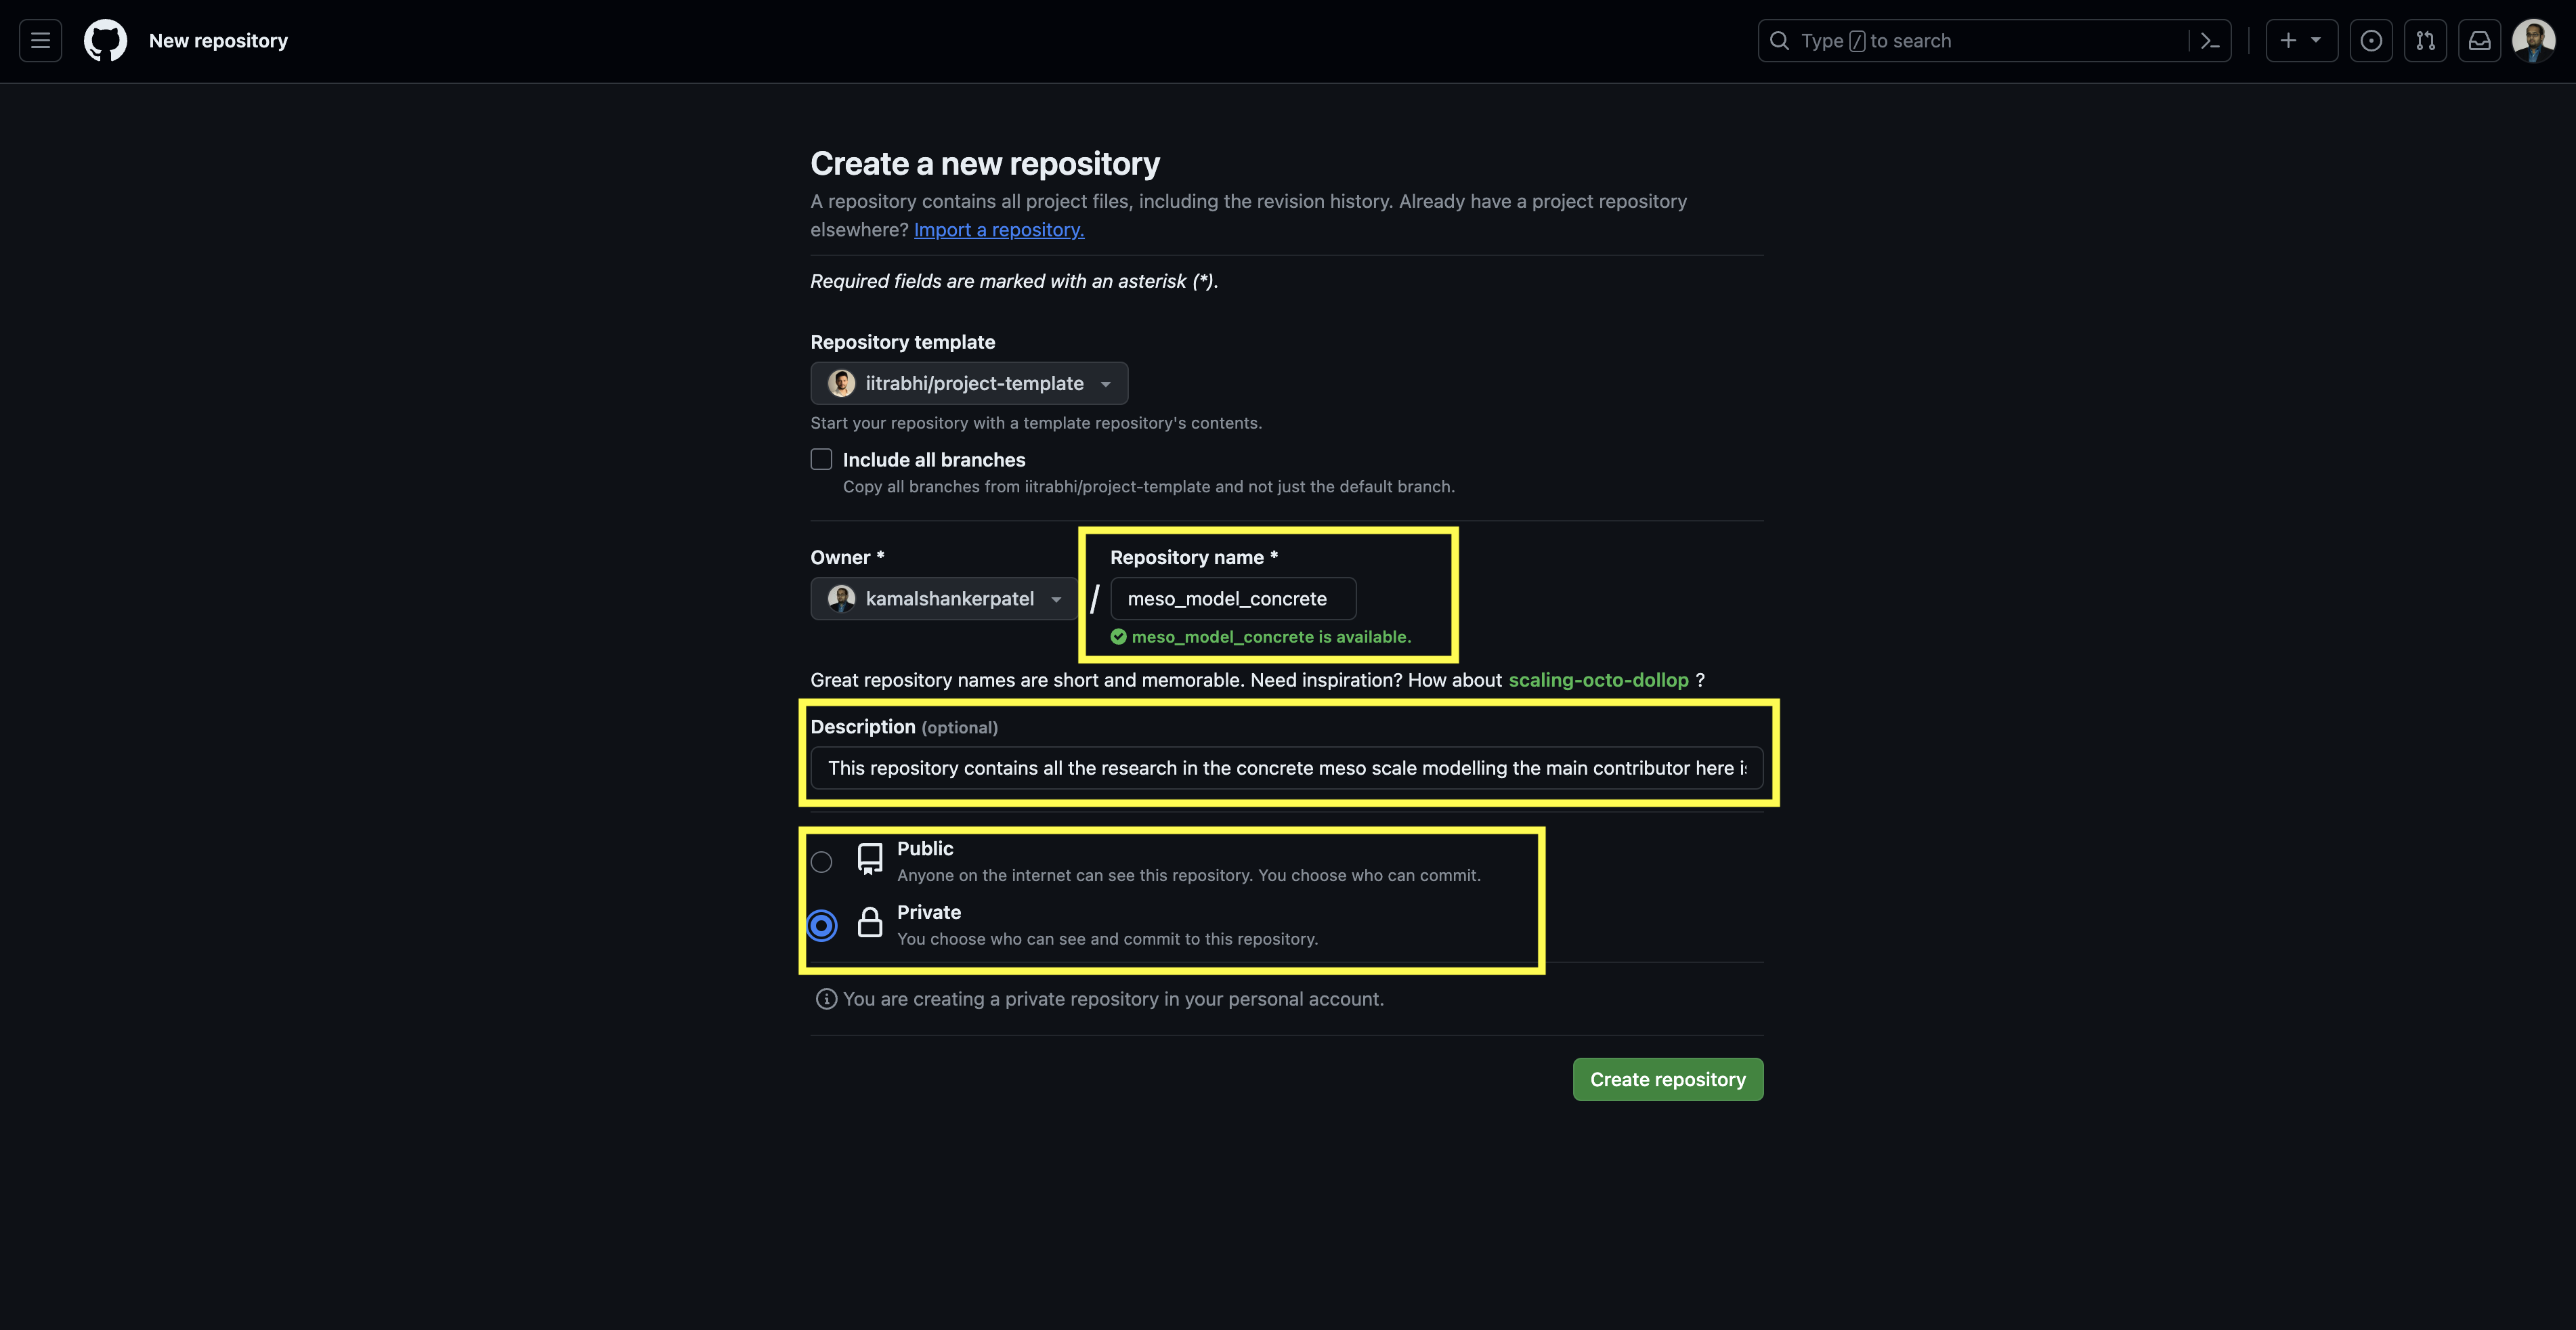Click the GitHub octocat logo
Viewport: 2576px width, 1330px height.
pos(105,41)
